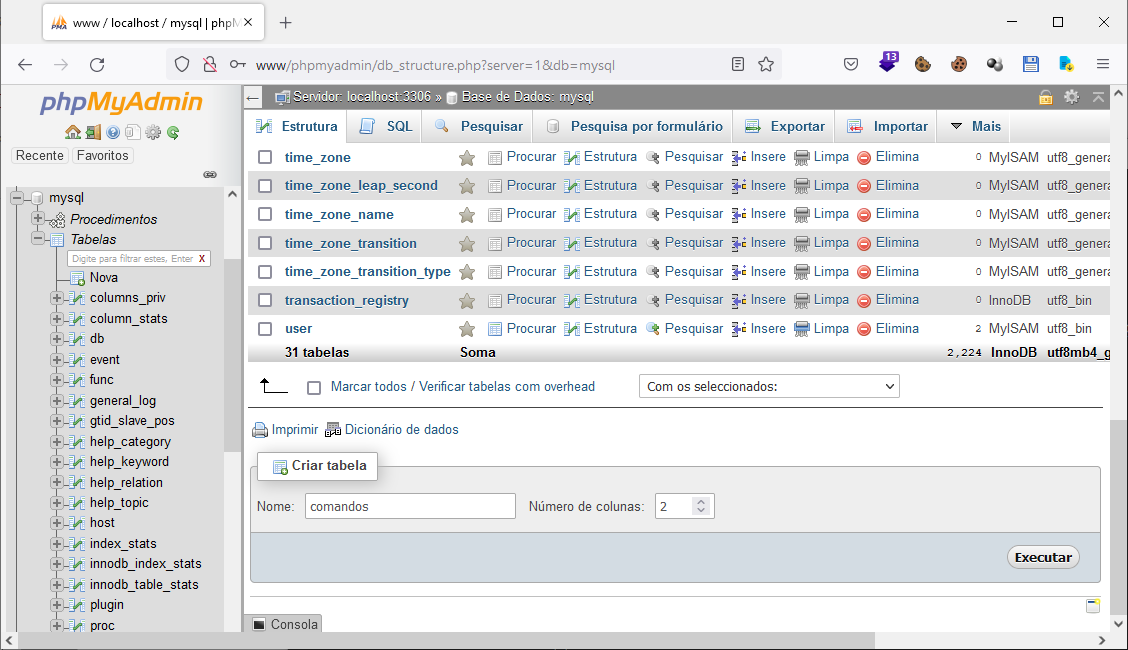Viewport: 1128px width, 650px height.
Task: Click Dicionário de dados icon
Action: point(332,430)
